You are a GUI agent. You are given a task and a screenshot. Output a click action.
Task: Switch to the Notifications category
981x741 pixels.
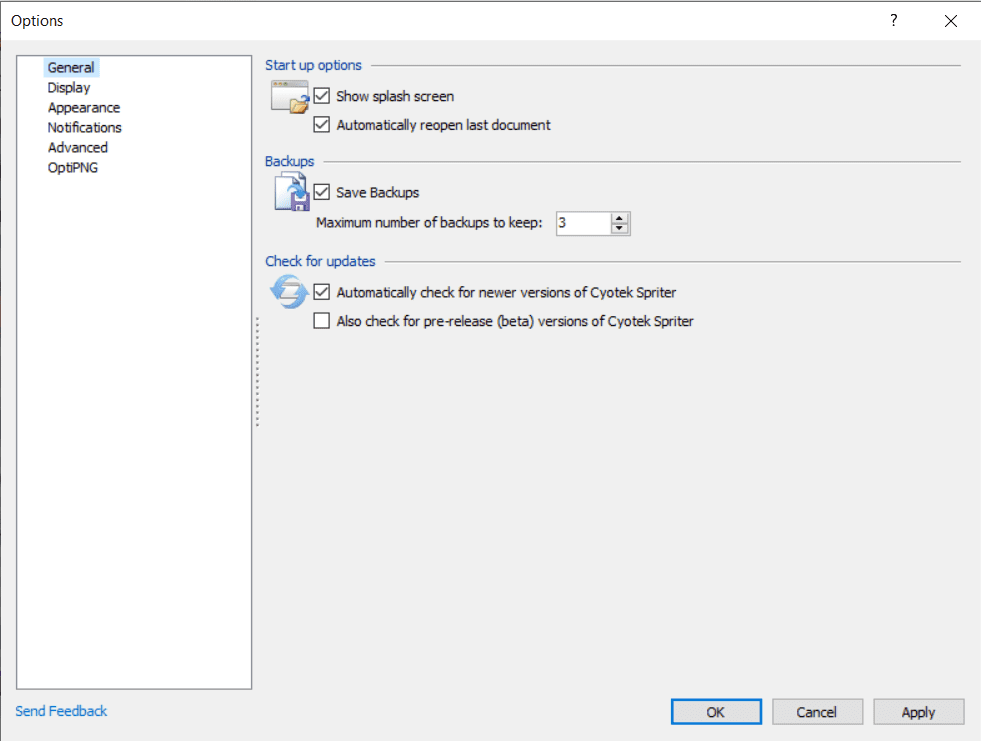(x=85, y=128)
